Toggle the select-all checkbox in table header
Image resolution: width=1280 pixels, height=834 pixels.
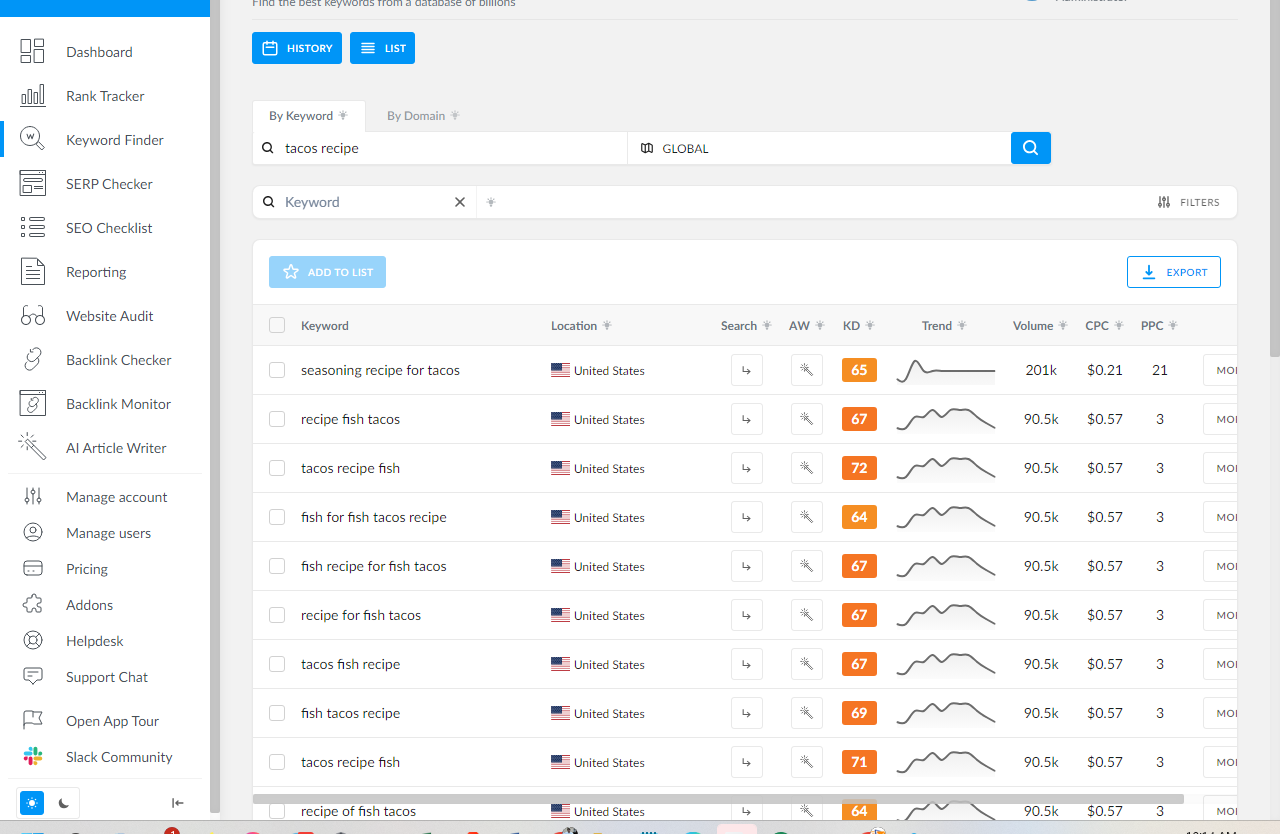(277, 325)
